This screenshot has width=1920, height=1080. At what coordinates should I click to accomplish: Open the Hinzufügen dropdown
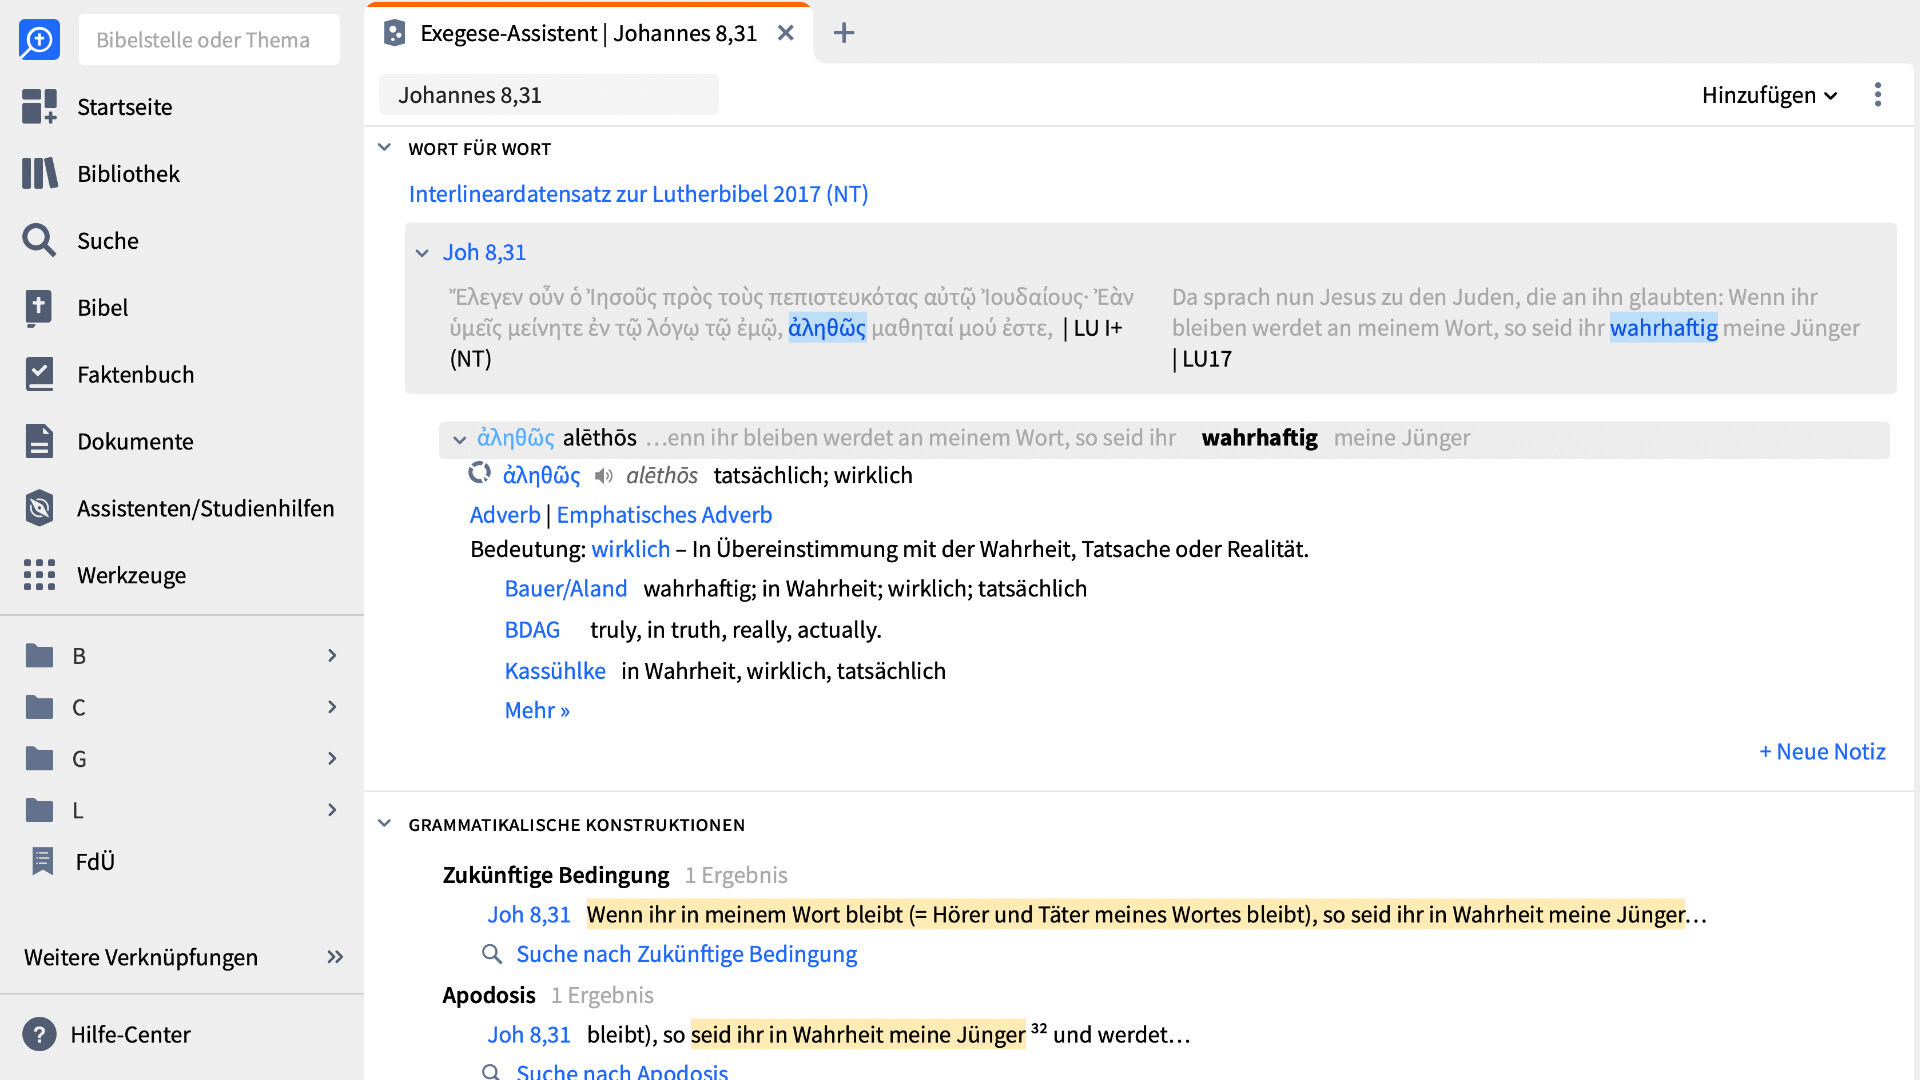tap(1769, 95)
